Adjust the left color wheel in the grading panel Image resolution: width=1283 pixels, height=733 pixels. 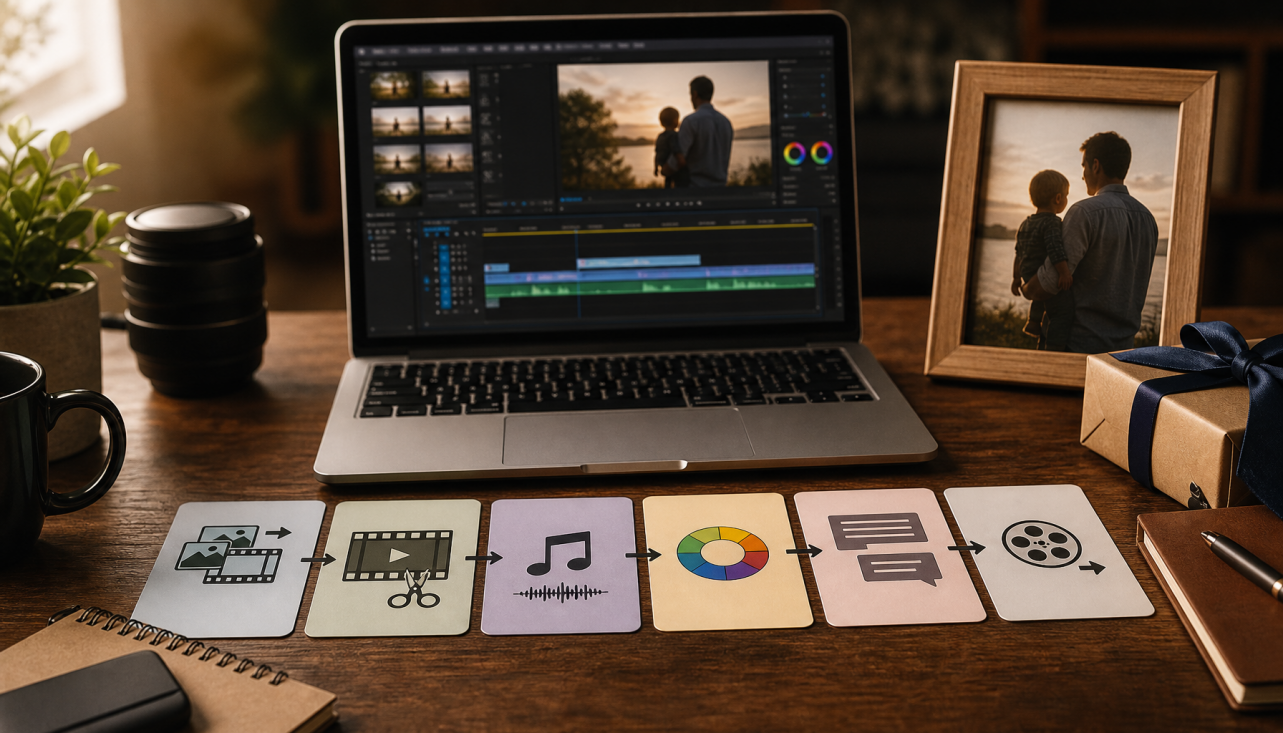click(795, 153)
